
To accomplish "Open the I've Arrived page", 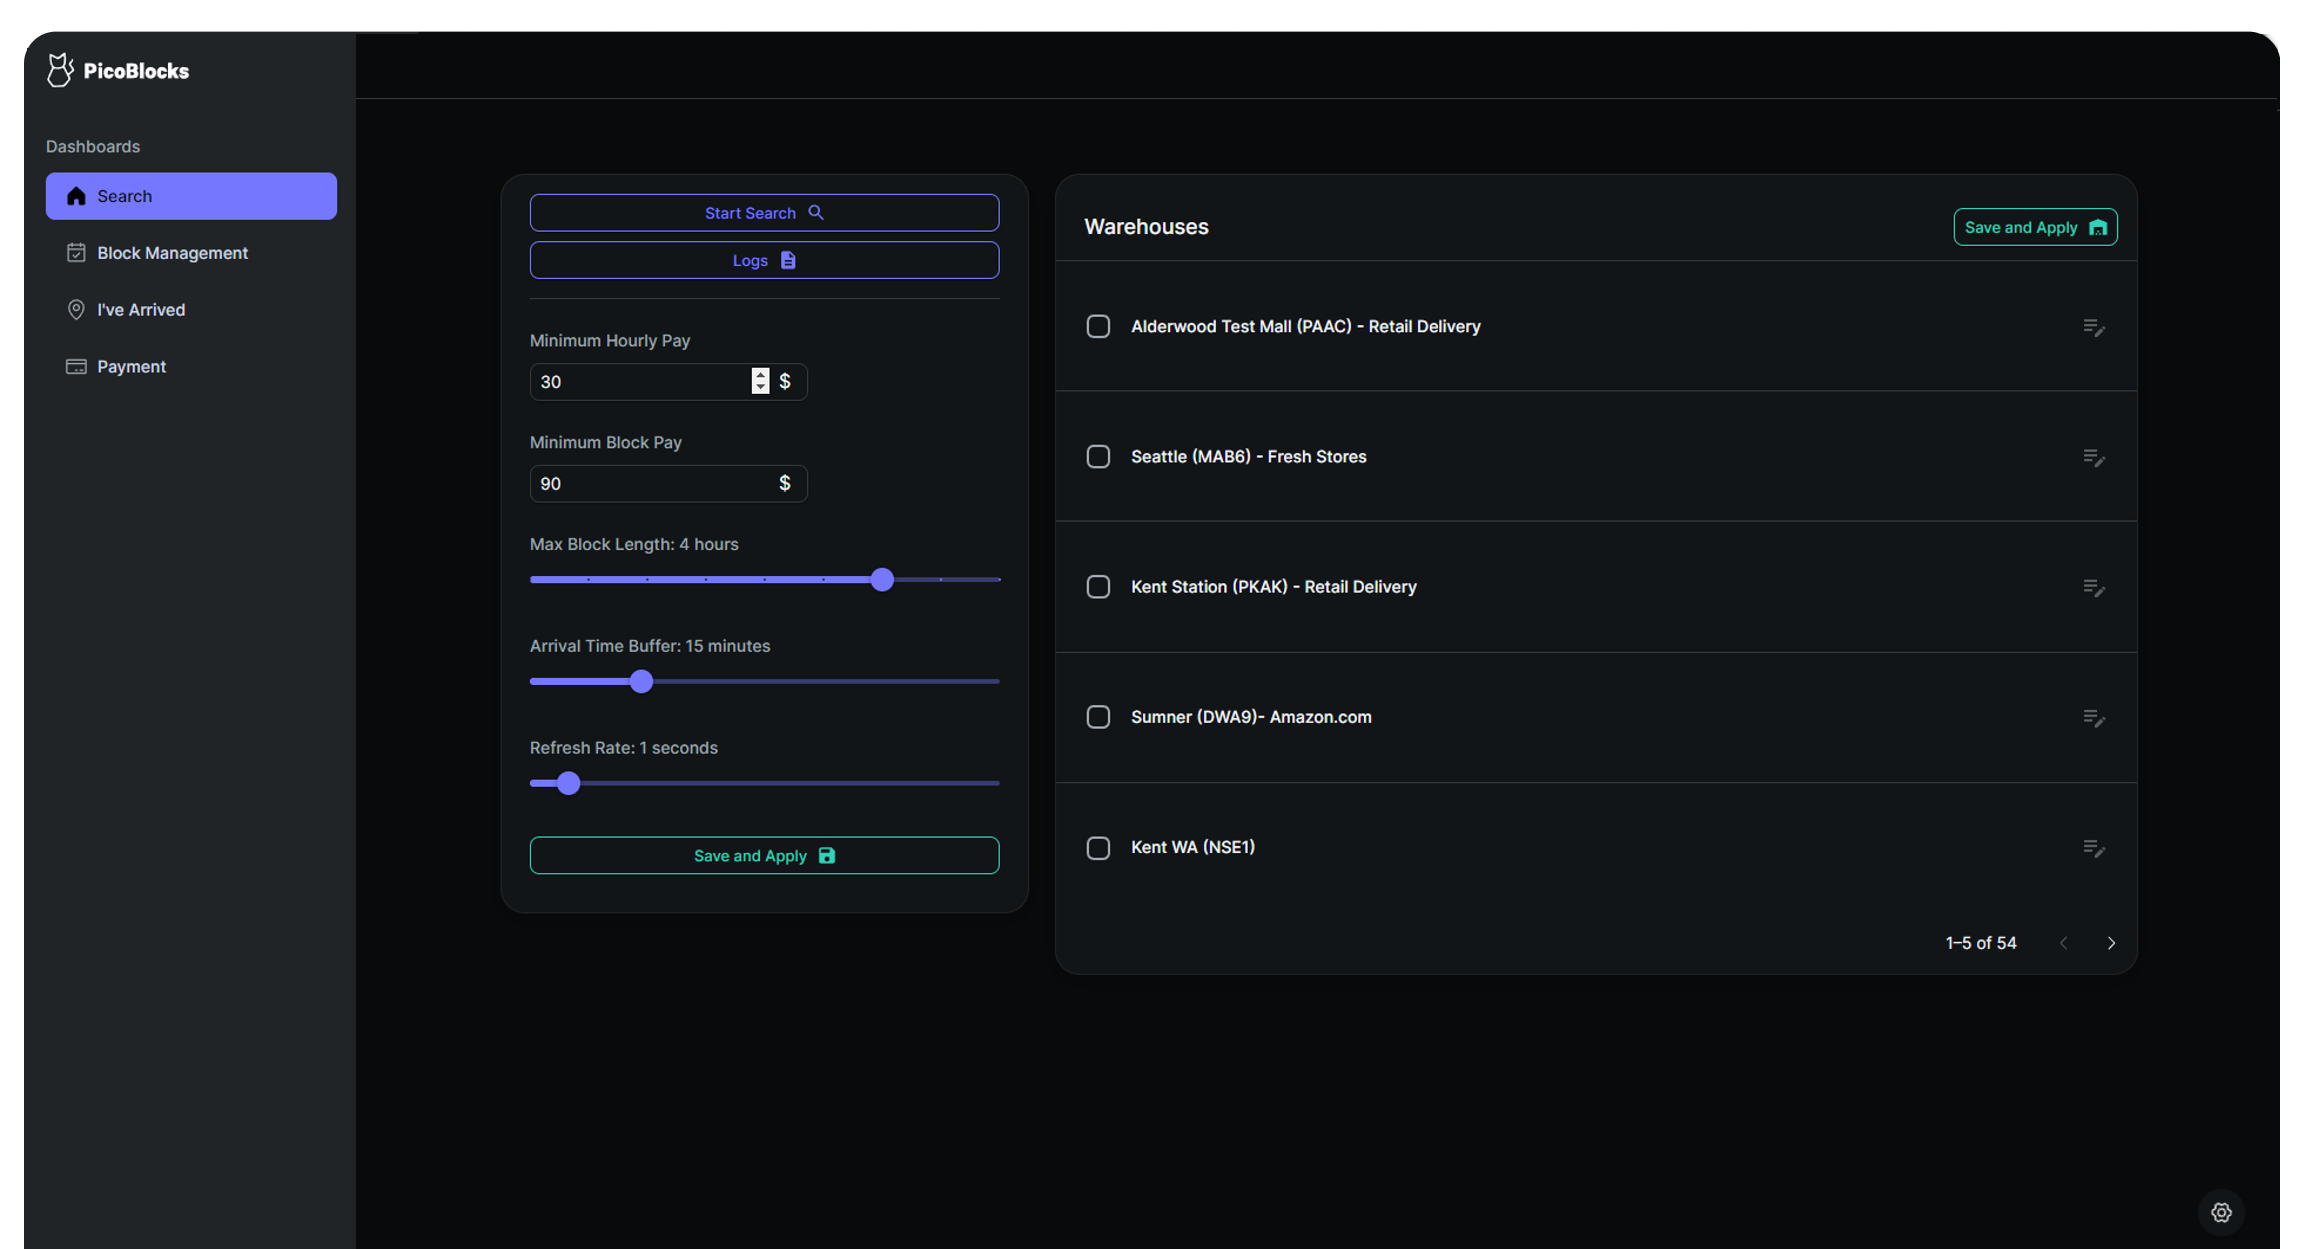I will pos(141,310).
